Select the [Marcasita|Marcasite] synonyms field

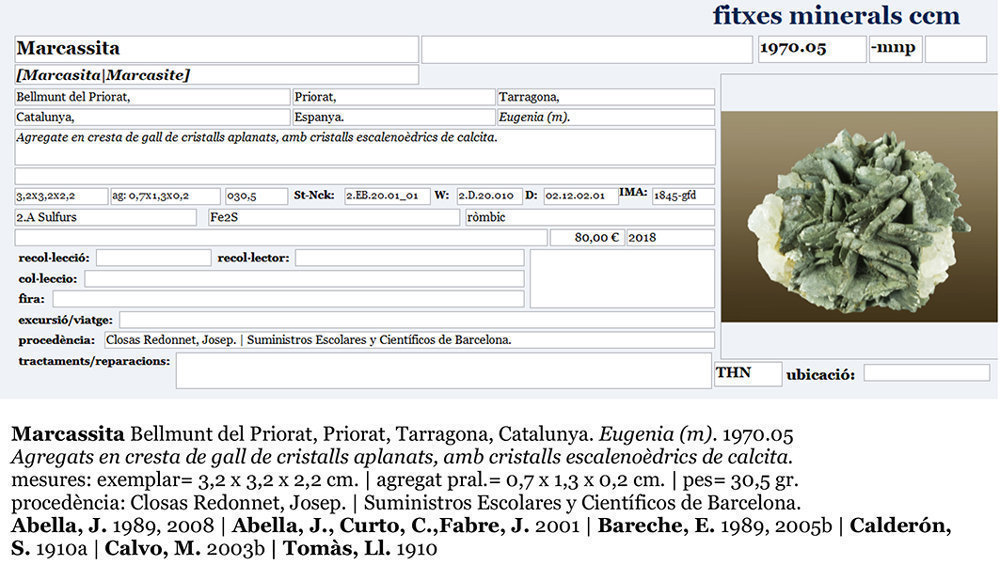click(216, 75)
